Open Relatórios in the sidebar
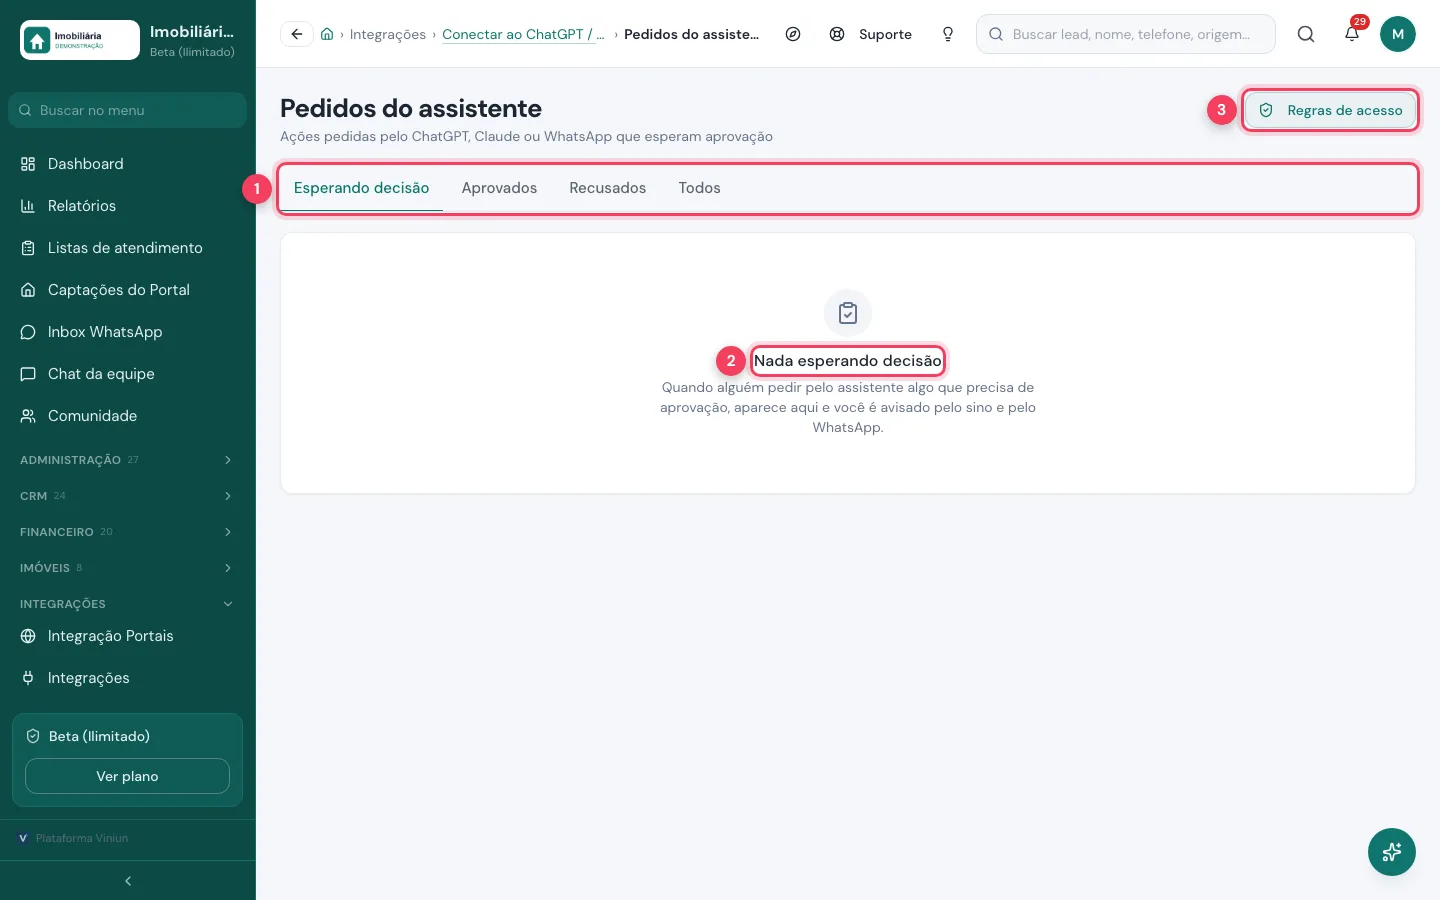This screenshot has height=900, width=1440. tap(127, 206)
